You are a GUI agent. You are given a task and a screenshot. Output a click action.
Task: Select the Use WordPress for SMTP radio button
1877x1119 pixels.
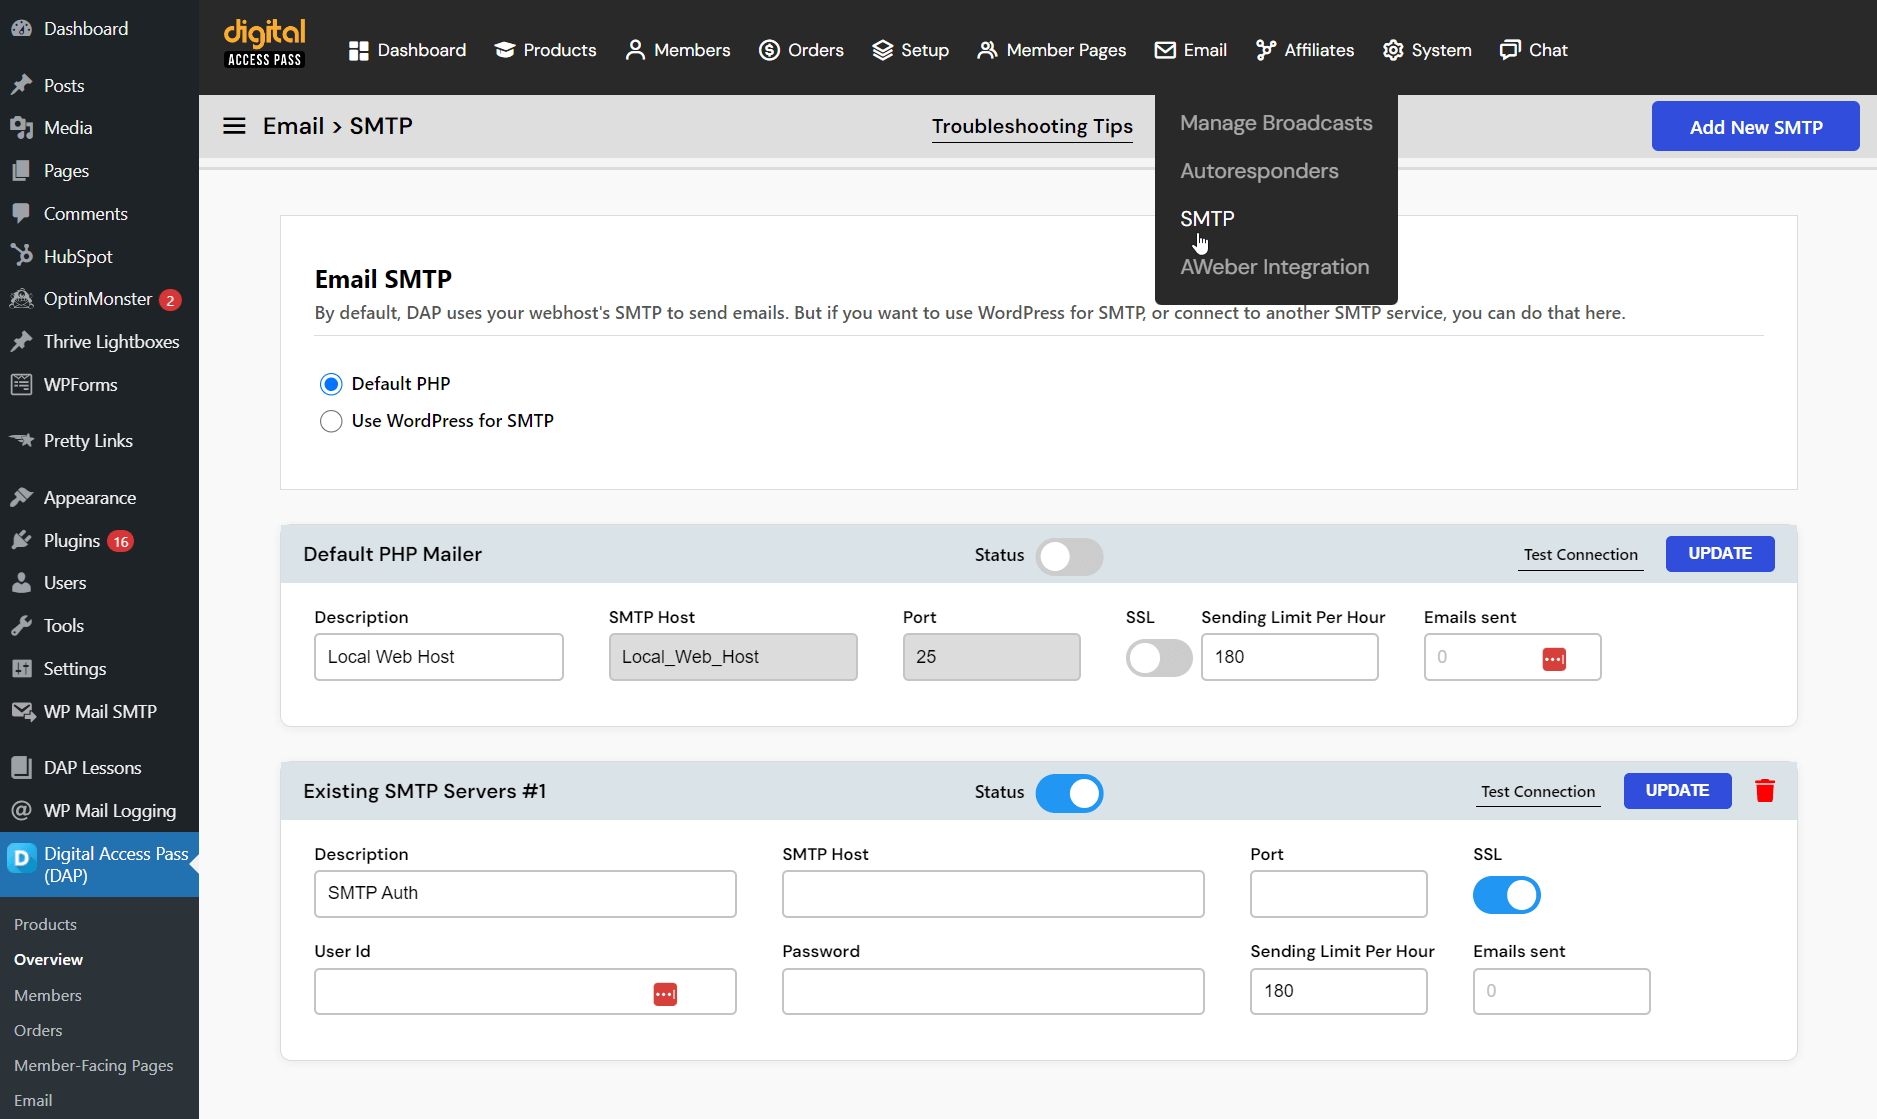[331, 421]
